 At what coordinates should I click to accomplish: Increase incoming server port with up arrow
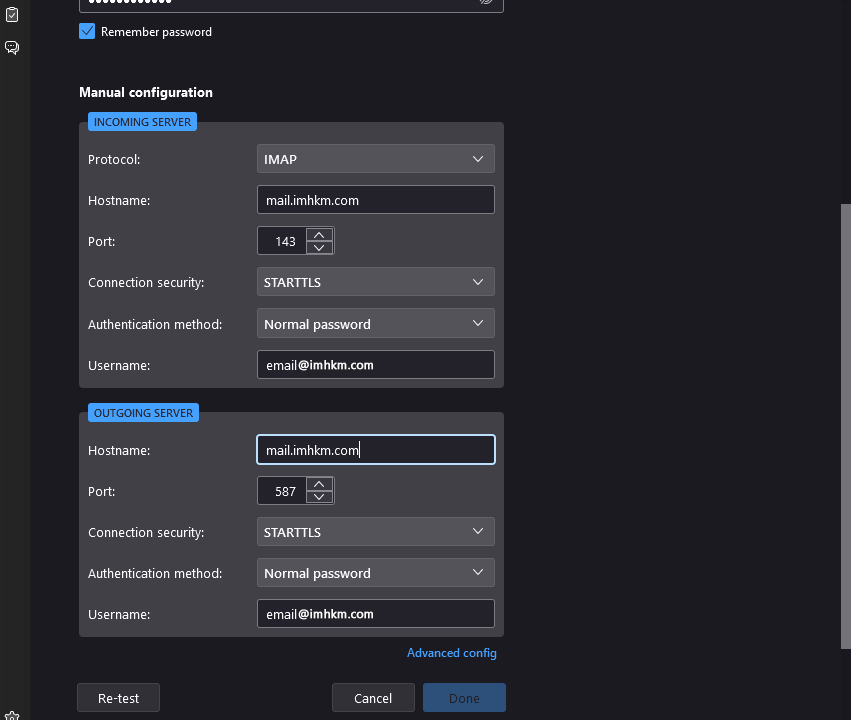click(x=319, y=235)
